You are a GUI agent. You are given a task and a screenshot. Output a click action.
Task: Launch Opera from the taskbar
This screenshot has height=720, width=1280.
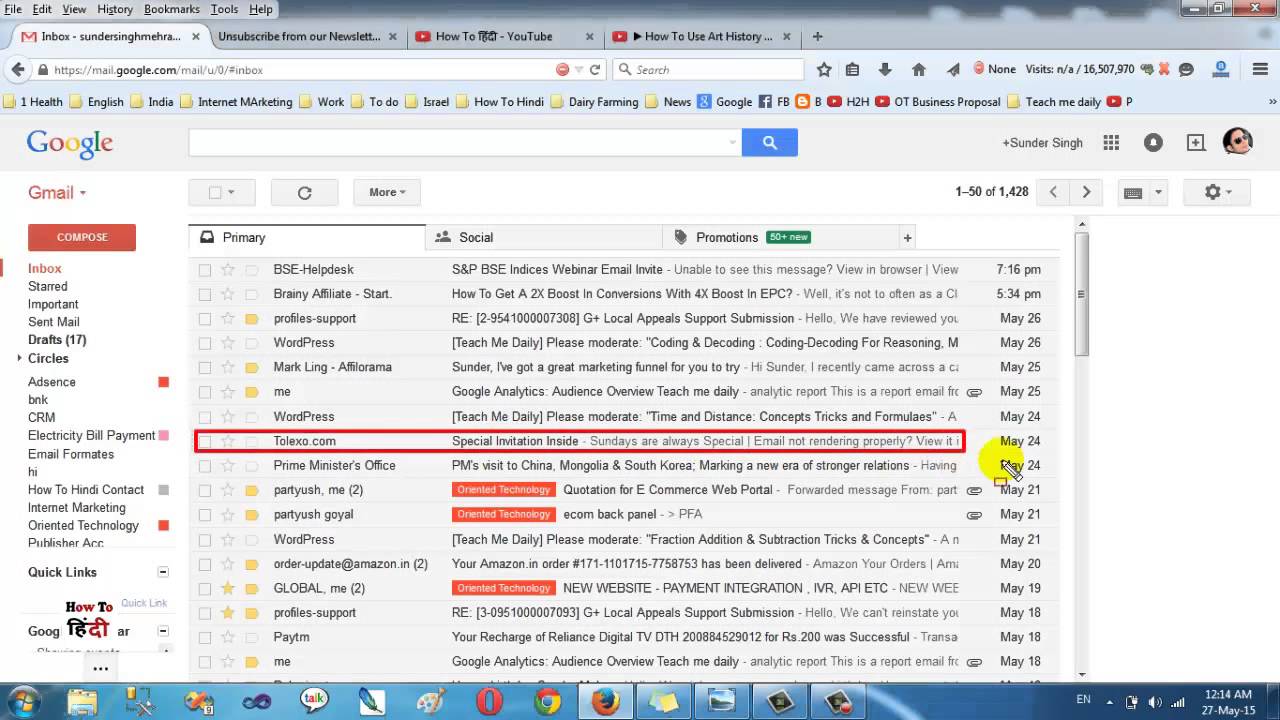[x=489, y=702]
